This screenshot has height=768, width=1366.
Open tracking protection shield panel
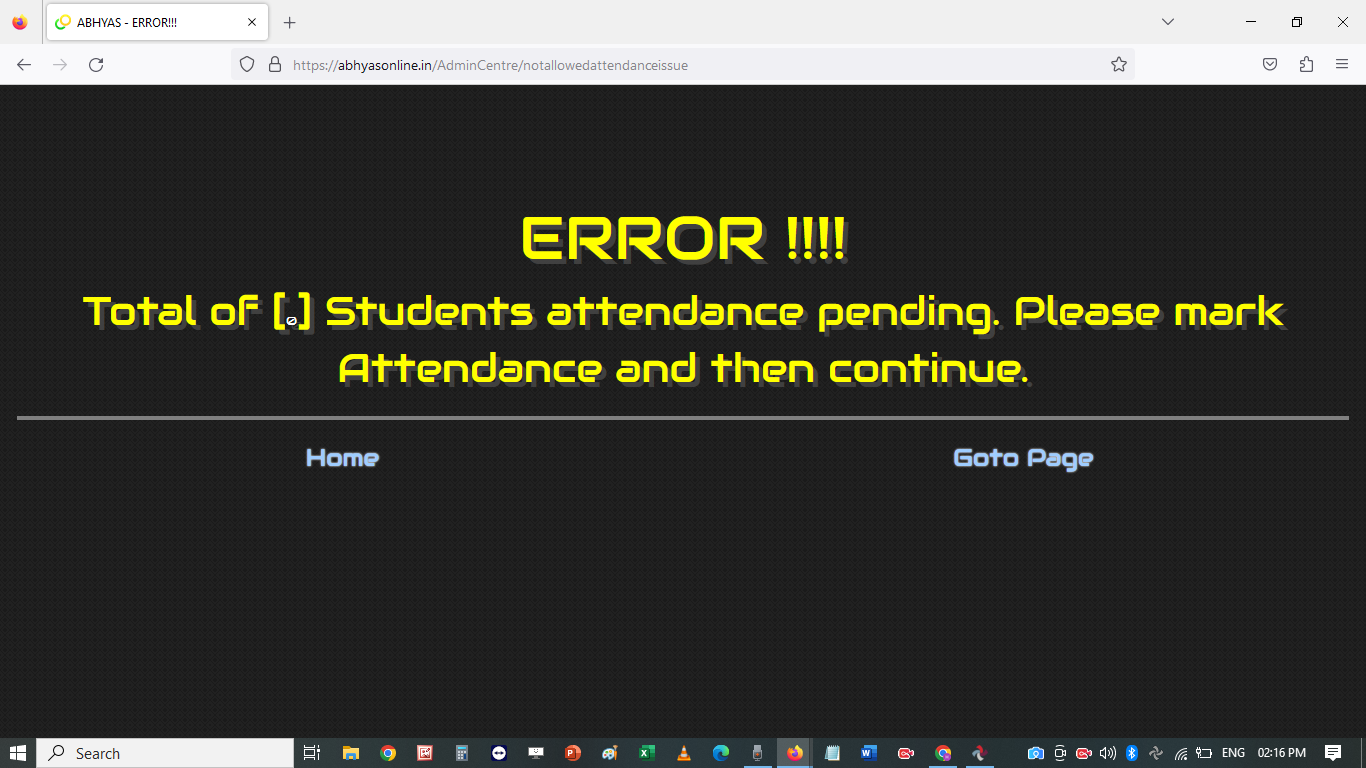[247, 65]
